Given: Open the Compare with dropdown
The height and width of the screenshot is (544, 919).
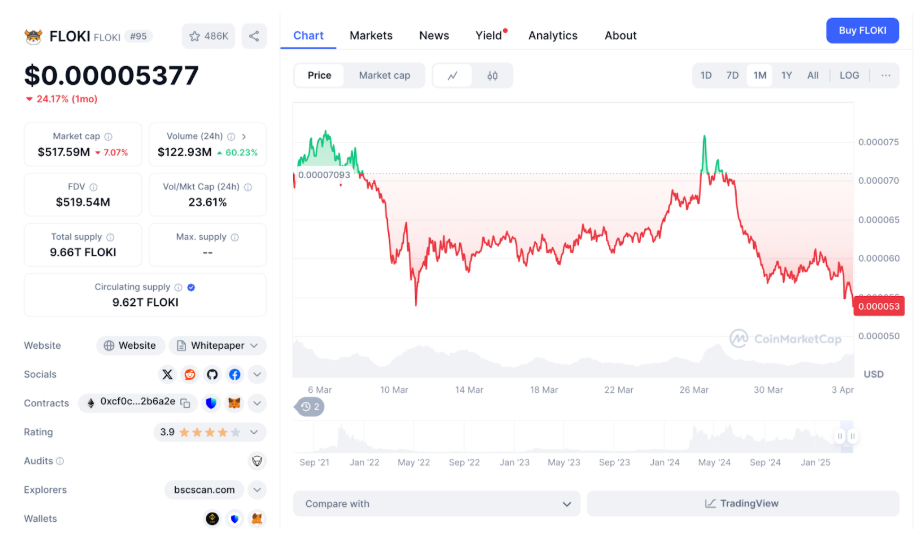Looking at the screenshot, I should [437, 504].
